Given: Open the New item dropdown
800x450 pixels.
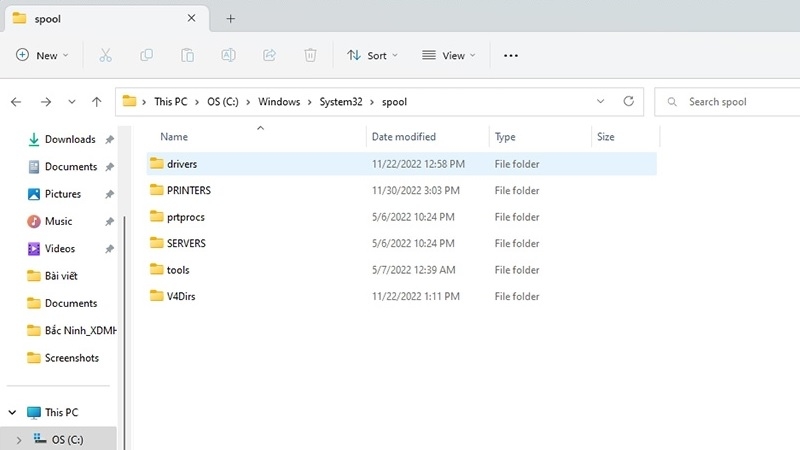Looking at the screenshot, I should [x=42, y=55].
